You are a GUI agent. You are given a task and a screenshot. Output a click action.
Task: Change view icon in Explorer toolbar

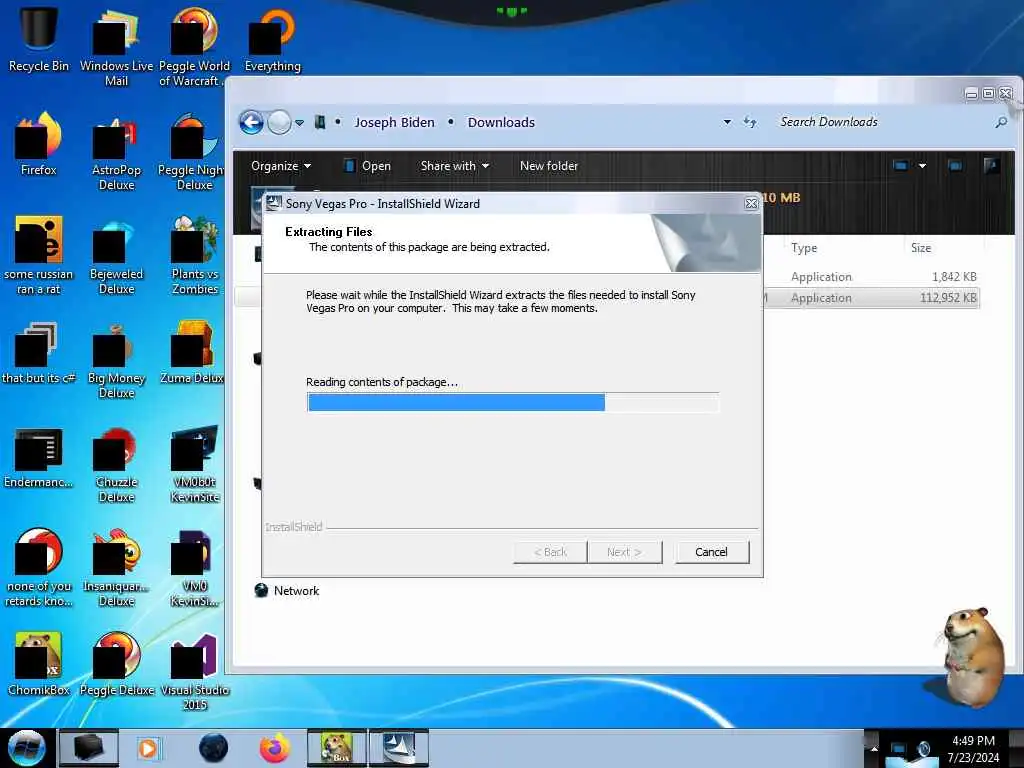(900, 166)
